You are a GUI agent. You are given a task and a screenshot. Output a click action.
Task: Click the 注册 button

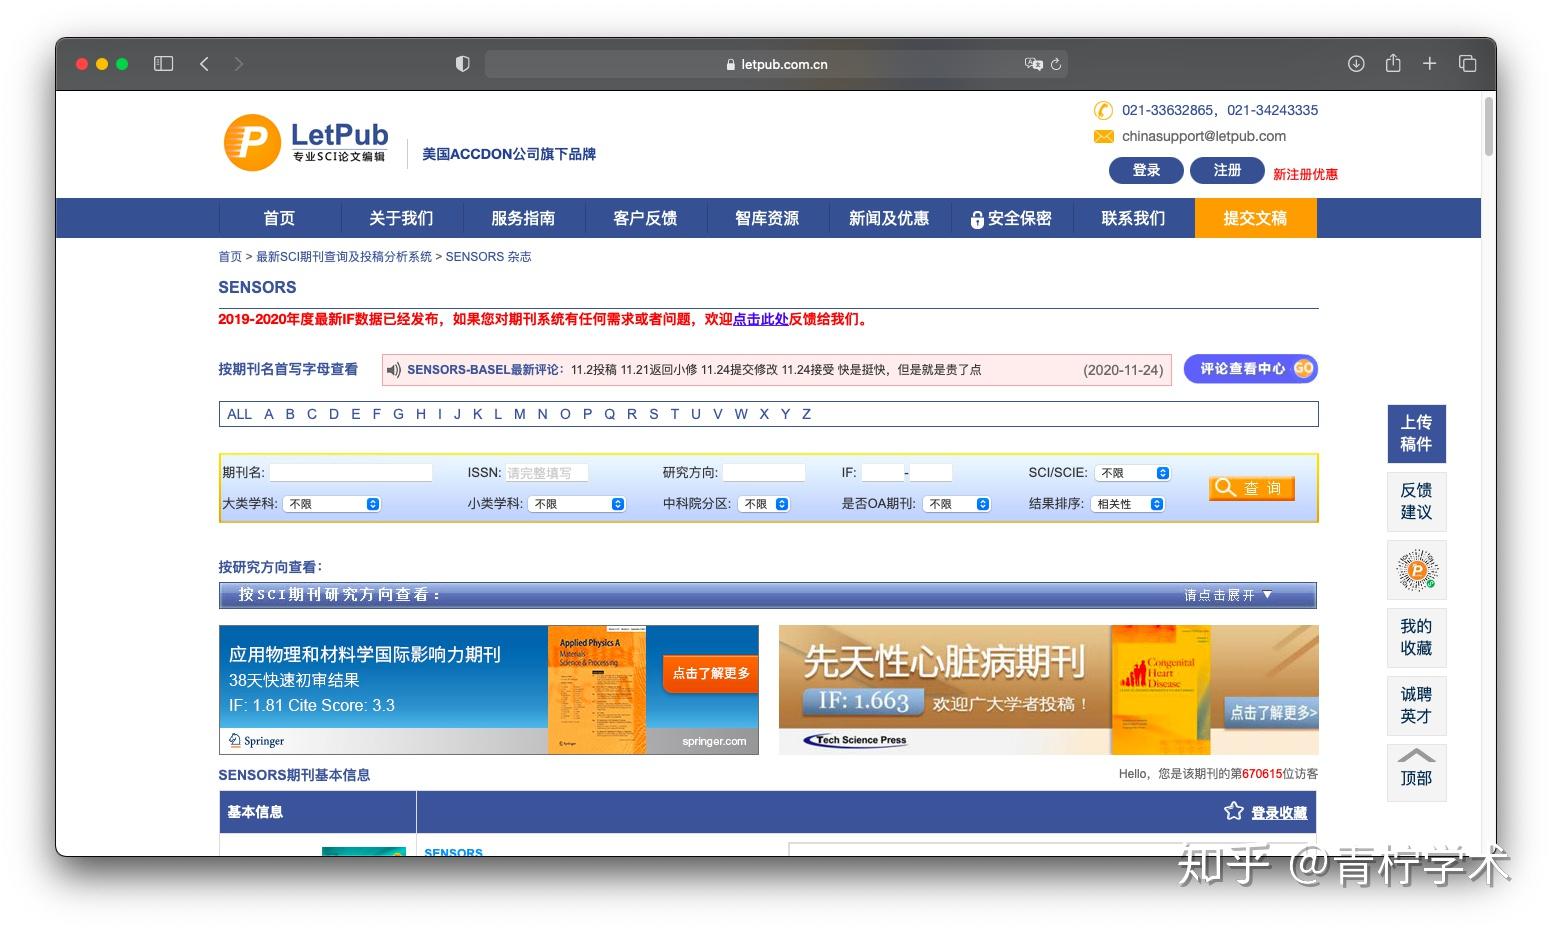pos(1226,170)
